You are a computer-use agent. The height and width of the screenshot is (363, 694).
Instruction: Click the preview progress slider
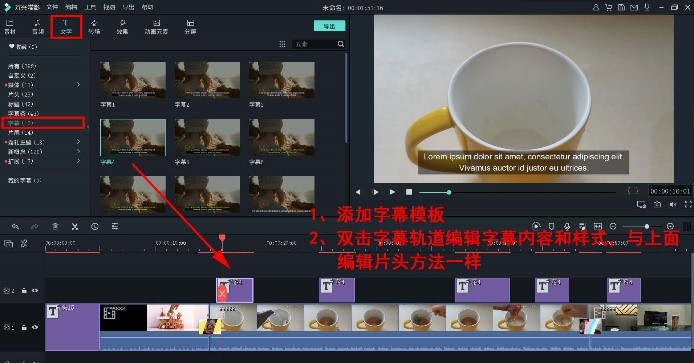click(517, 192)
